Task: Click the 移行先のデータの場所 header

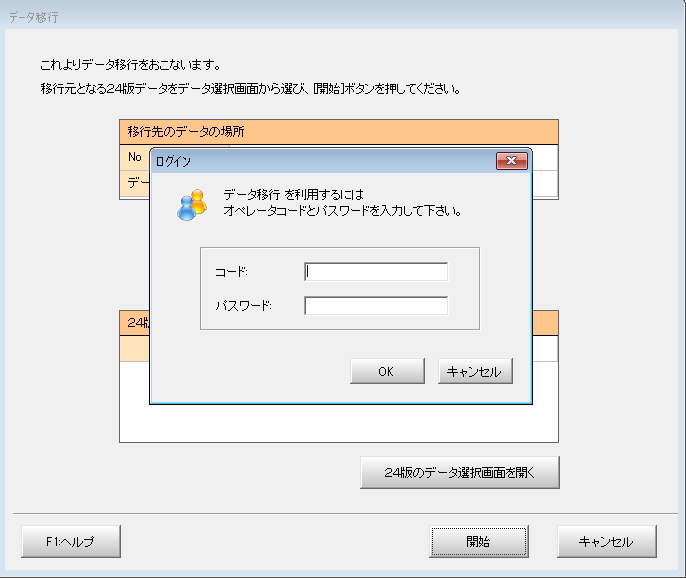Action: (339, 132)
